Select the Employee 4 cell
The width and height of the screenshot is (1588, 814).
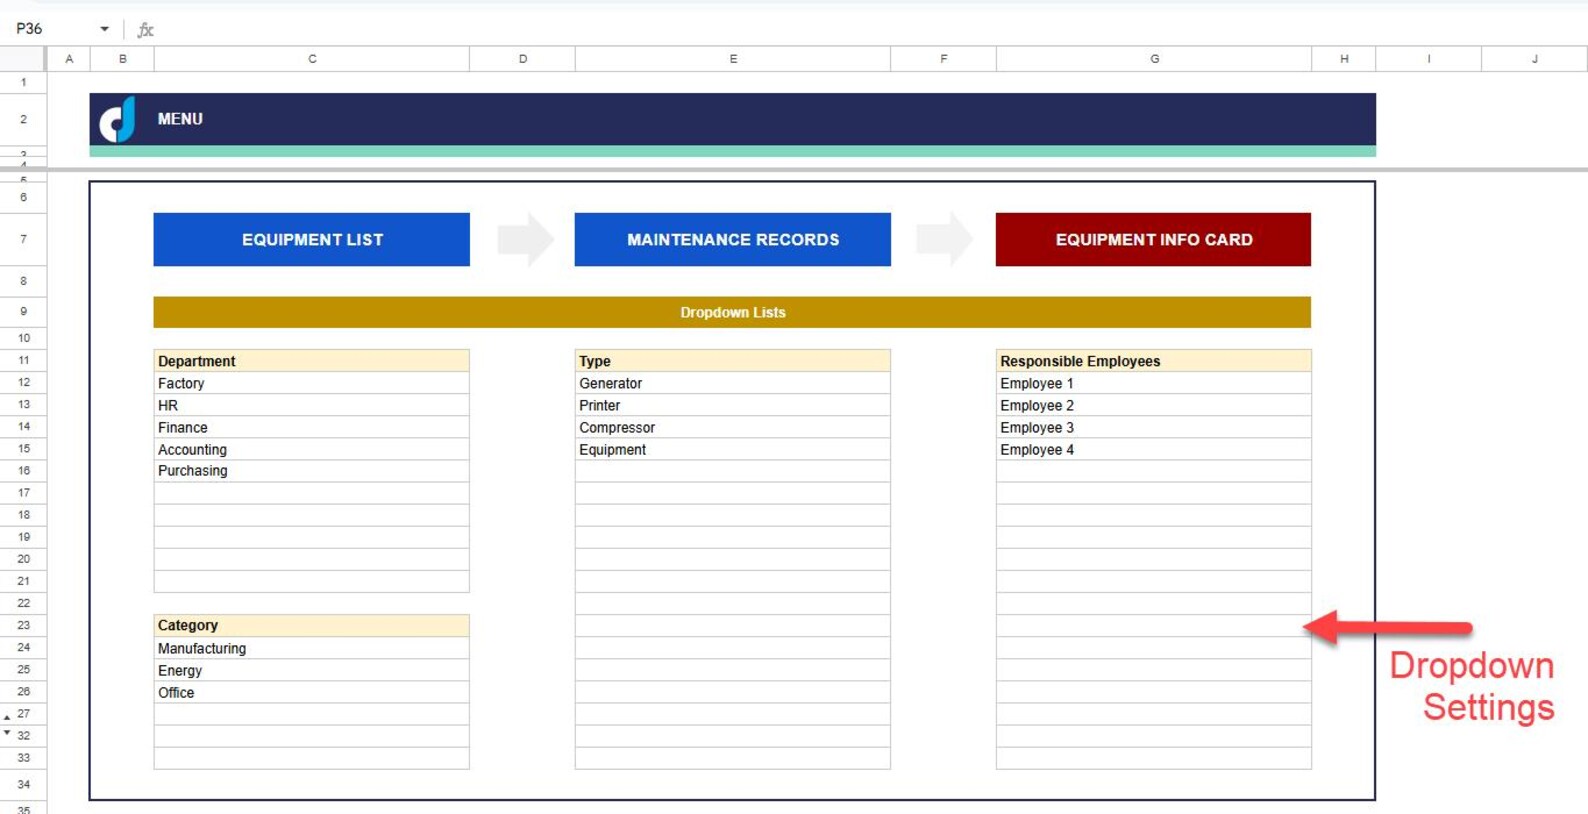tap(1154, 449)
